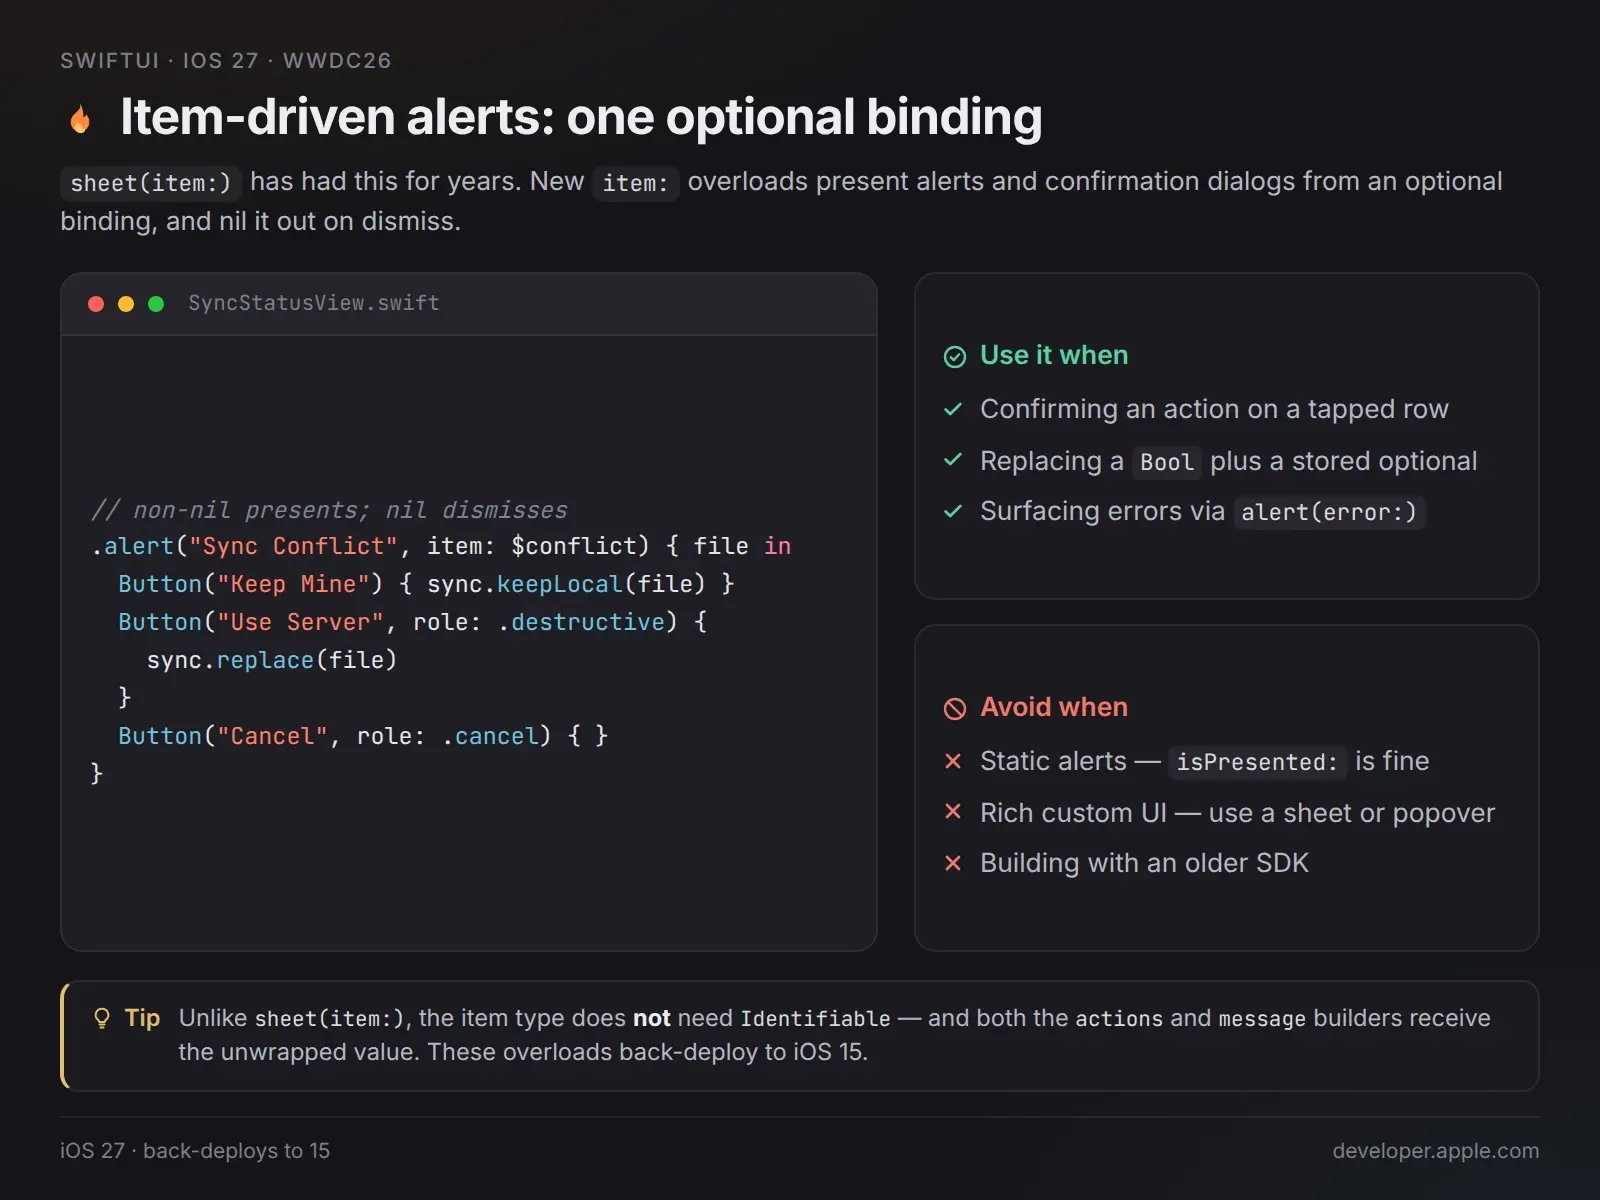Image resolution: width=1600 pixels, height=1200 pixels.
Task: Click the prohibited icon beside Avoid when
Action: pos(955,709)
